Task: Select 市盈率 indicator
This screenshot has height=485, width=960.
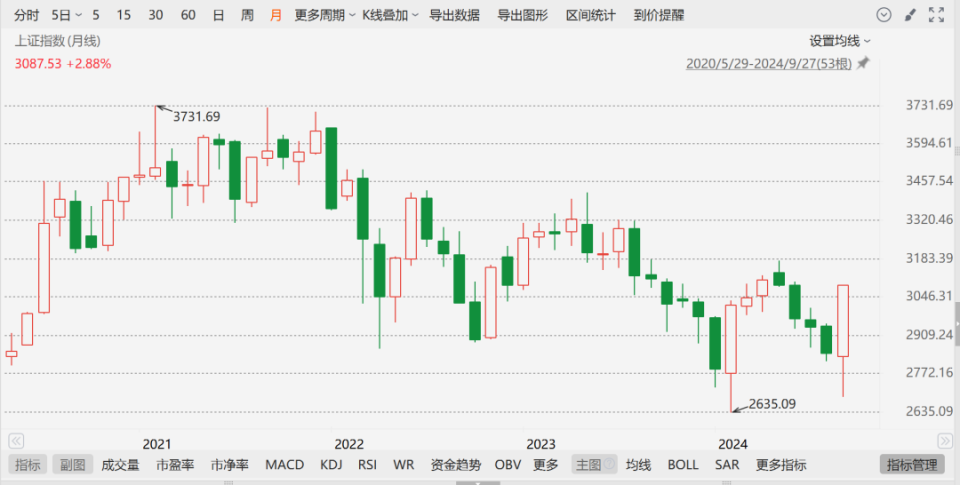Action: click(174, 465)
